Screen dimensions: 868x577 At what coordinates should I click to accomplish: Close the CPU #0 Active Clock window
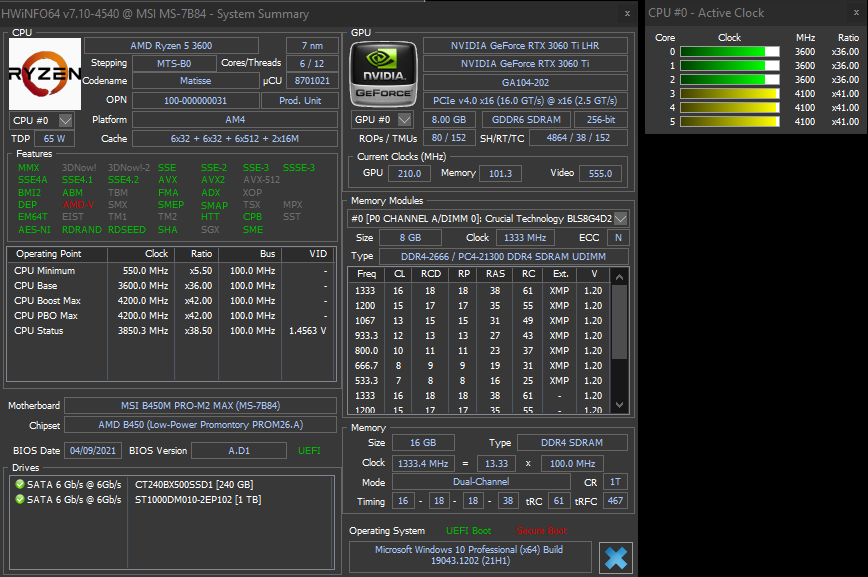(856, 13)
